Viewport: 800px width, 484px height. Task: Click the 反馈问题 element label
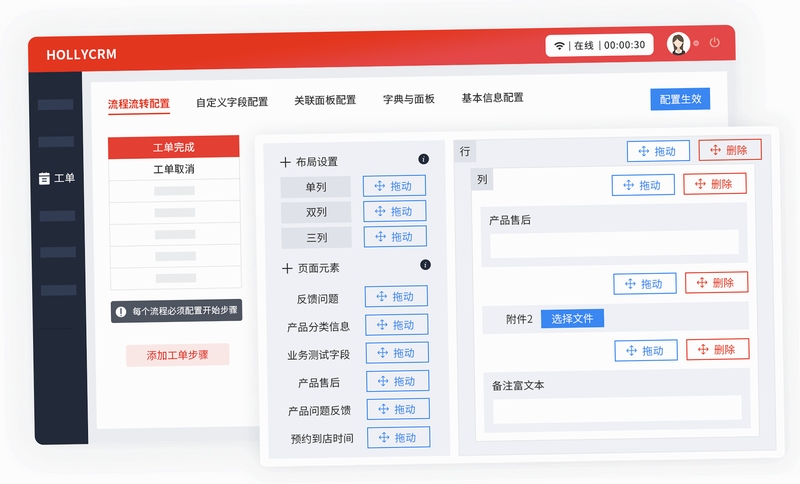[x=317, y=299]
